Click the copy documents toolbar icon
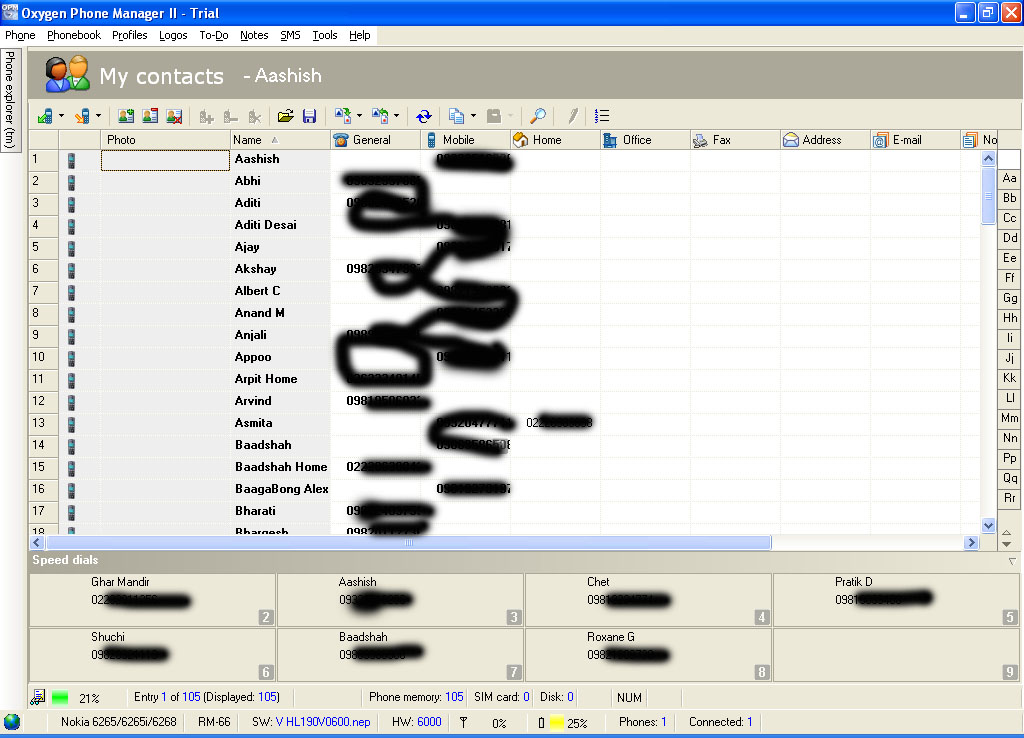Screen dimensions: 1024x738 [x=456, y=116]
